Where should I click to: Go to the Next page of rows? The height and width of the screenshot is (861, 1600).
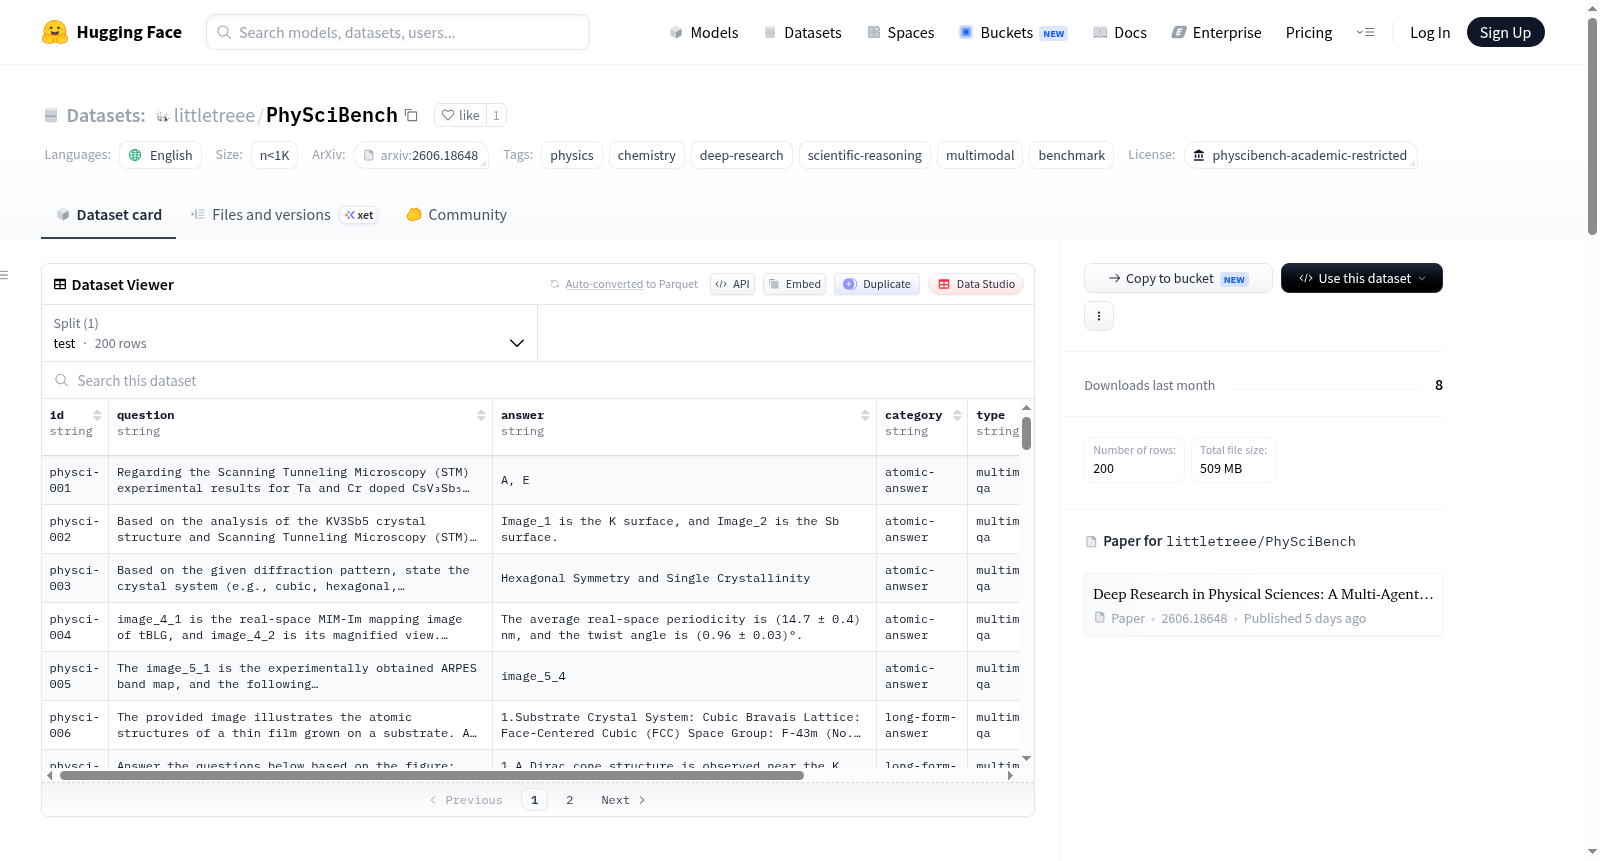tap(623, 800)
